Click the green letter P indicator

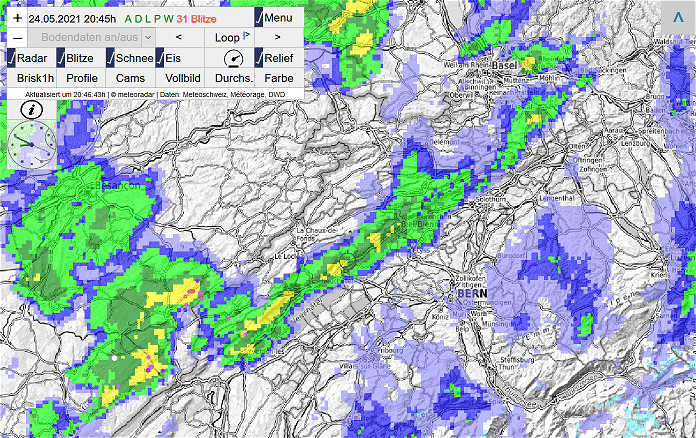157,19
